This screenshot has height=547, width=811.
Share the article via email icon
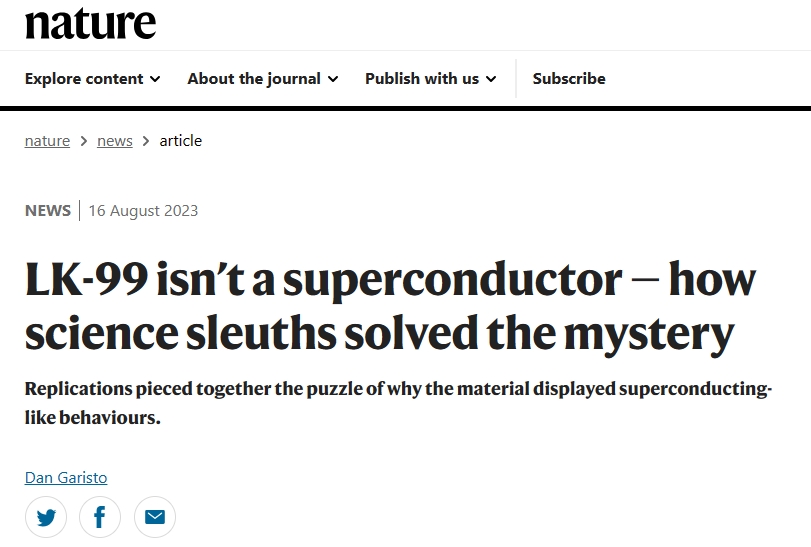[155, 517]
